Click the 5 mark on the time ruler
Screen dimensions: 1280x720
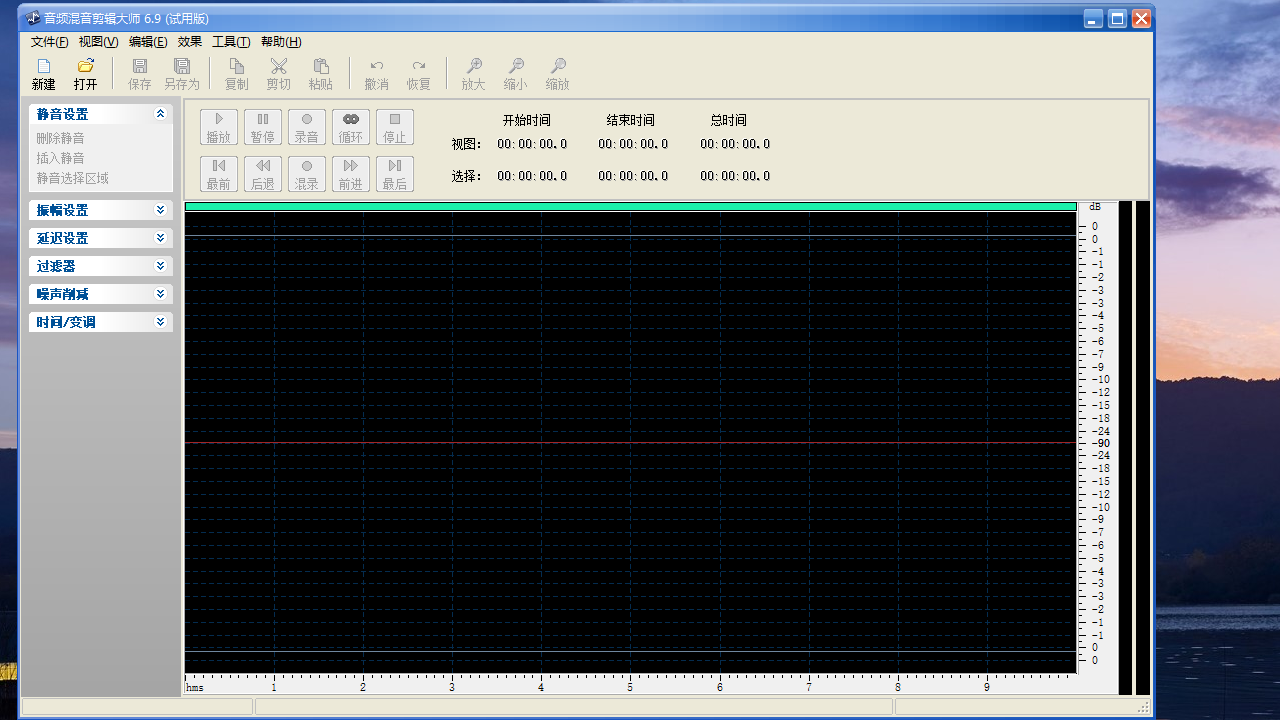click(630, 686)
